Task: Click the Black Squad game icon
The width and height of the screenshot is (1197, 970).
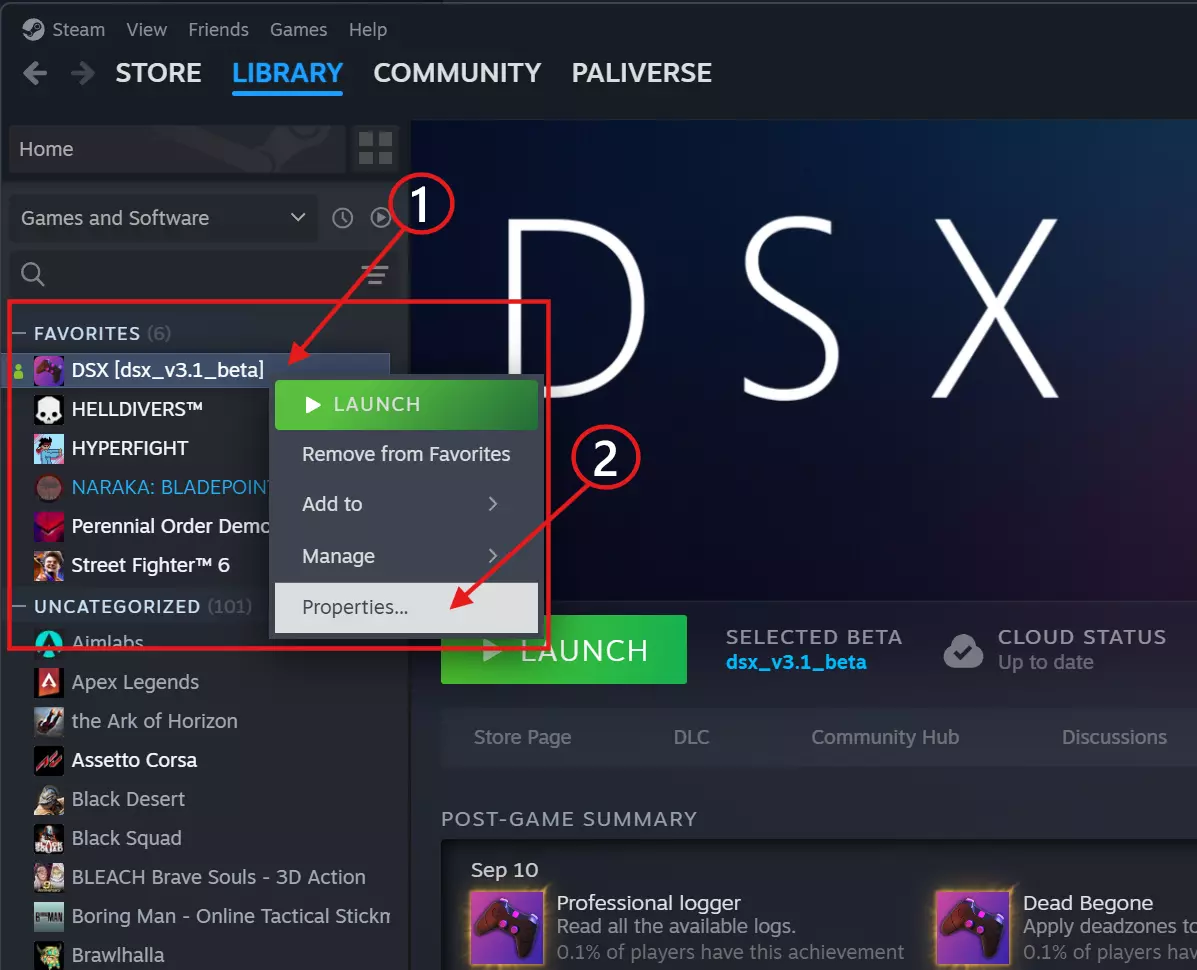Action: click(49, 839)
